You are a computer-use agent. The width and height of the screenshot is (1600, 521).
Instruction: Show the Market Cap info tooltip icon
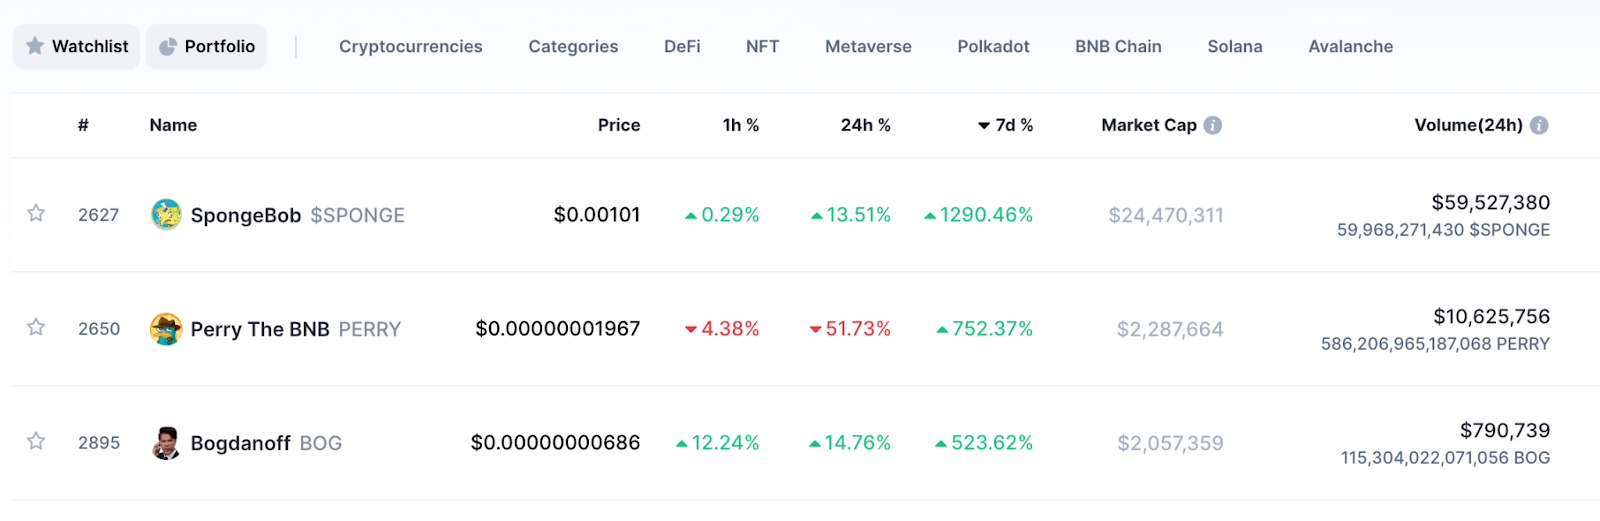pos(1213,125)
